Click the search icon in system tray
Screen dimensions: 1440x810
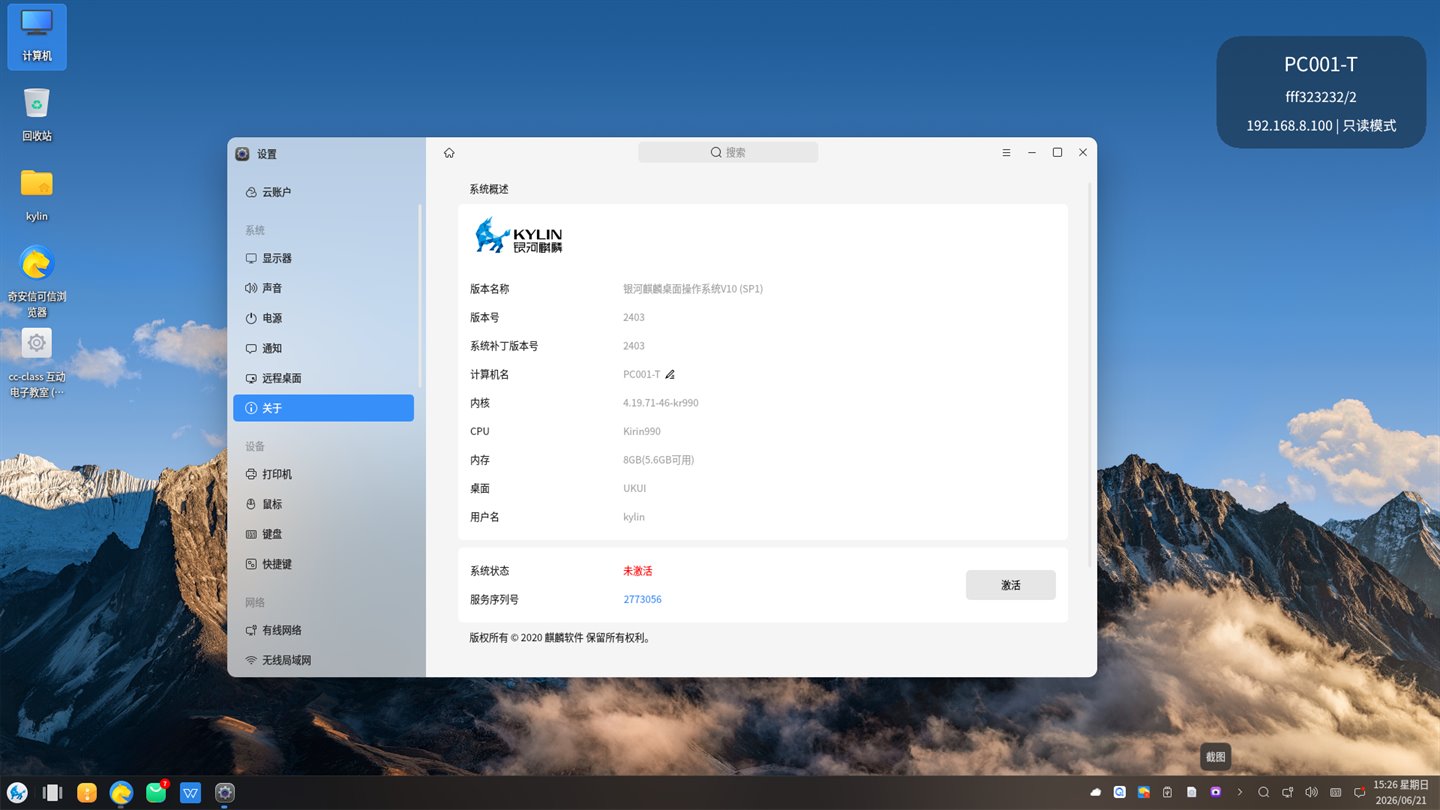click(x=1264, y=792)
